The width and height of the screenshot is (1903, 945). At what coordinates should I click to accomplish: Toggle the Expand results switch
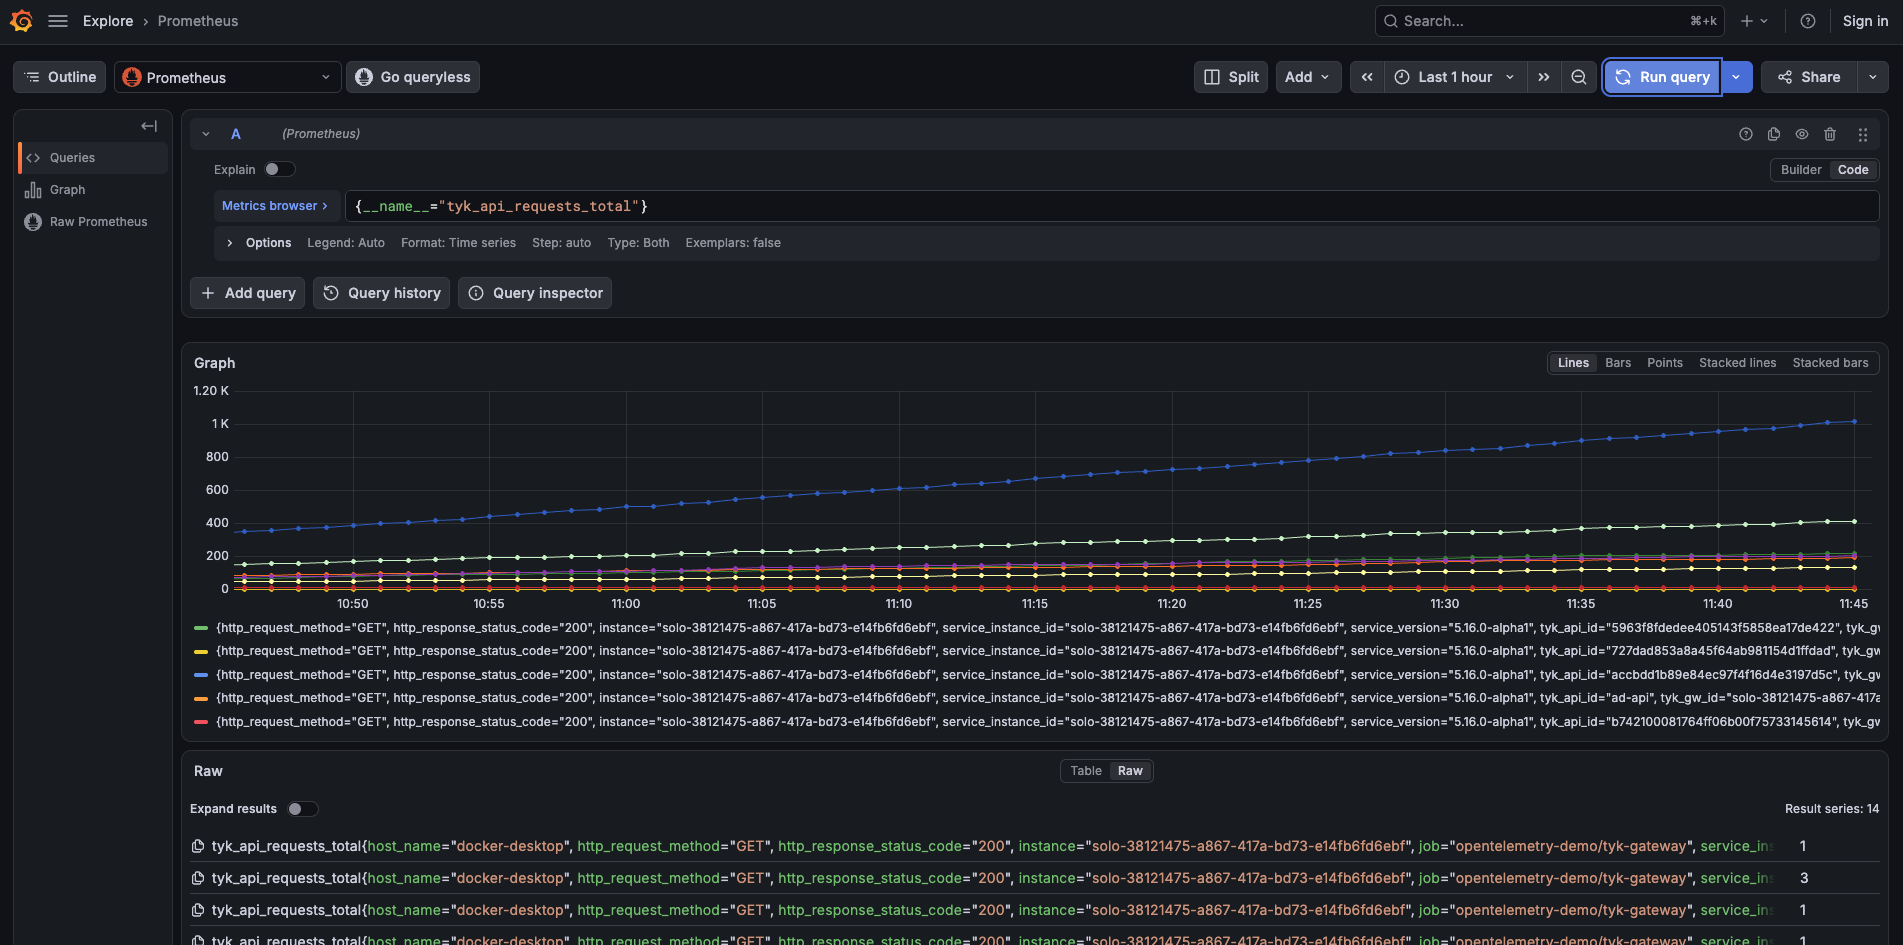click(302, 809)
